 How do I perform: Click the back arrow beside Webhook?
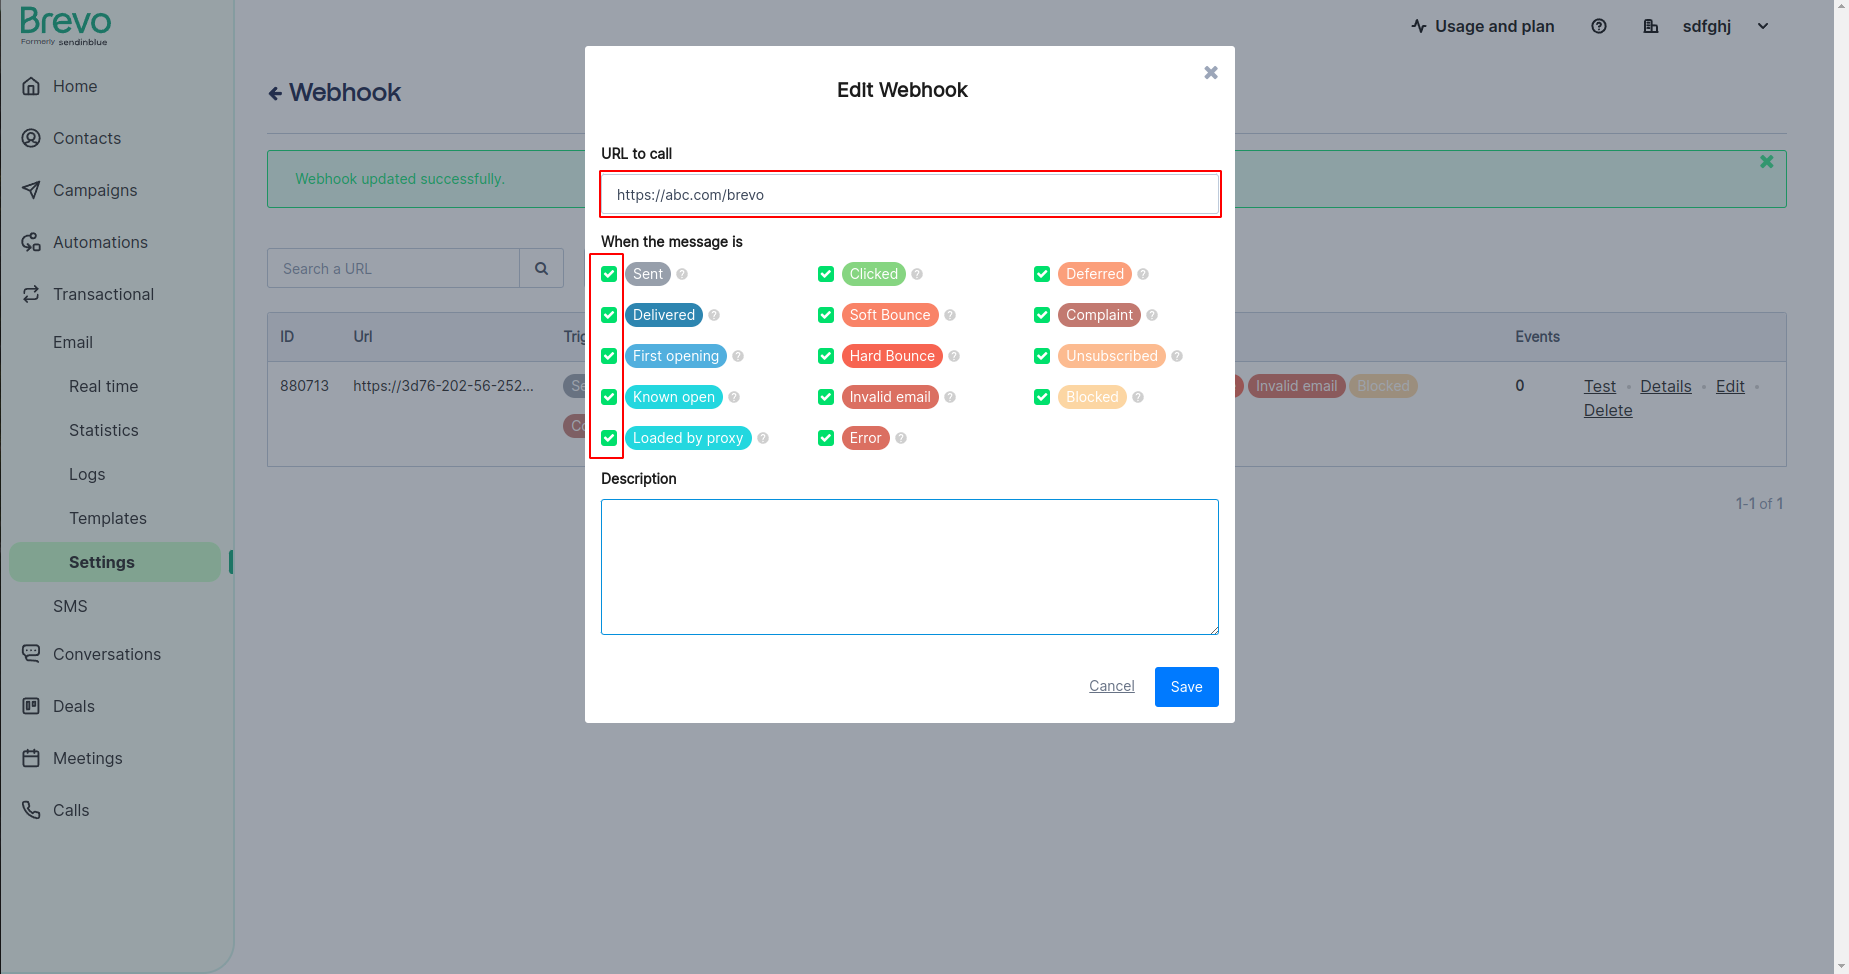tap(275, 93)
